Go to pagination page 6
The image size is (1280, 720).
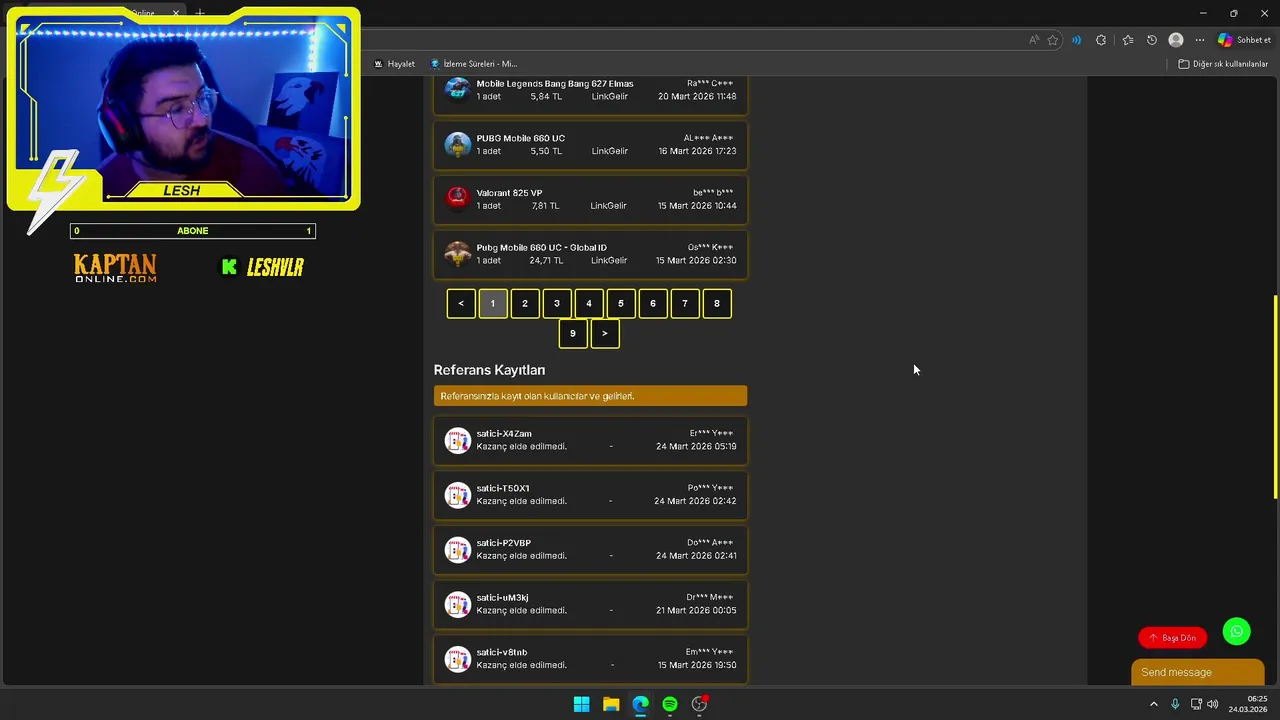click(653, 303)
